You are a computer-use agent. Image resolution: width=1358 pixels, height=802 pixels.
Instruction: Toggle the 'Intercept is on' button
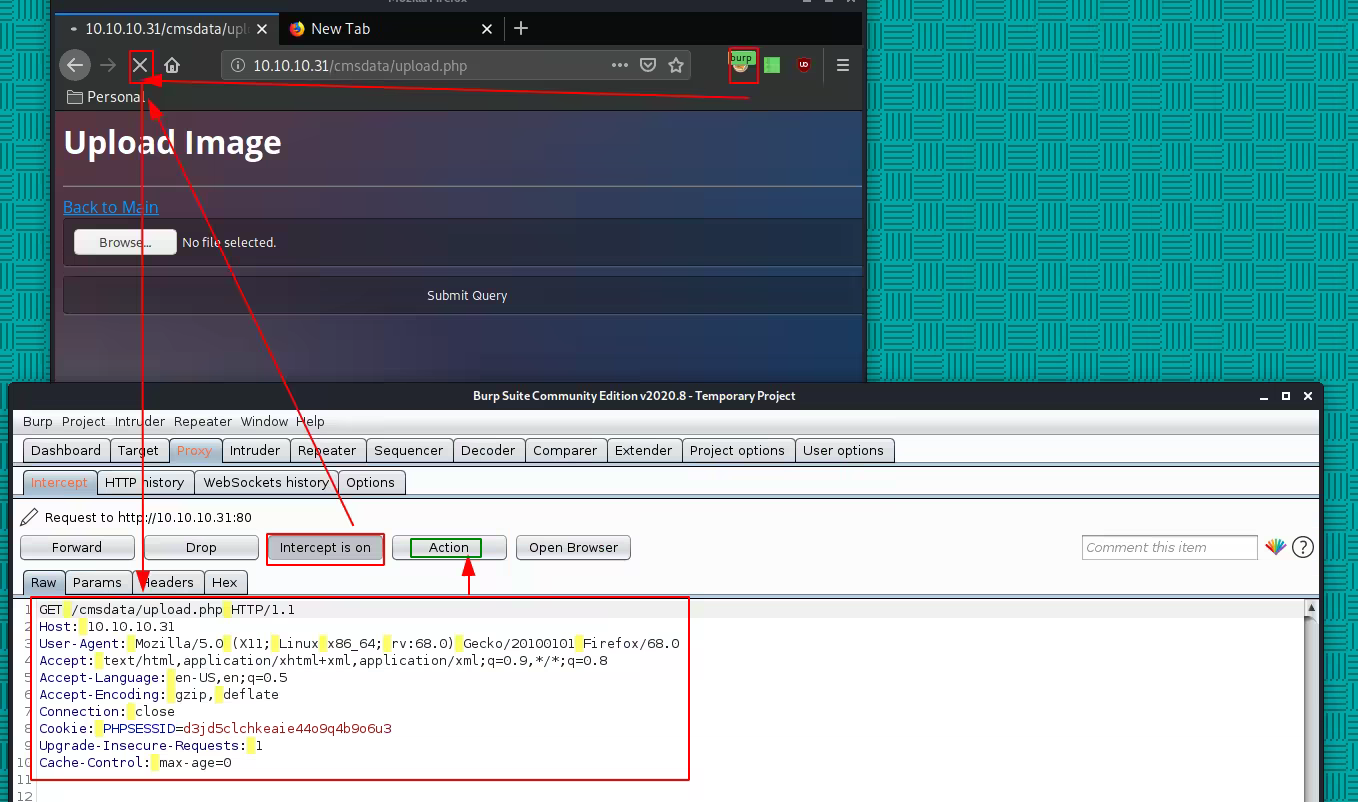pos(325,547)
